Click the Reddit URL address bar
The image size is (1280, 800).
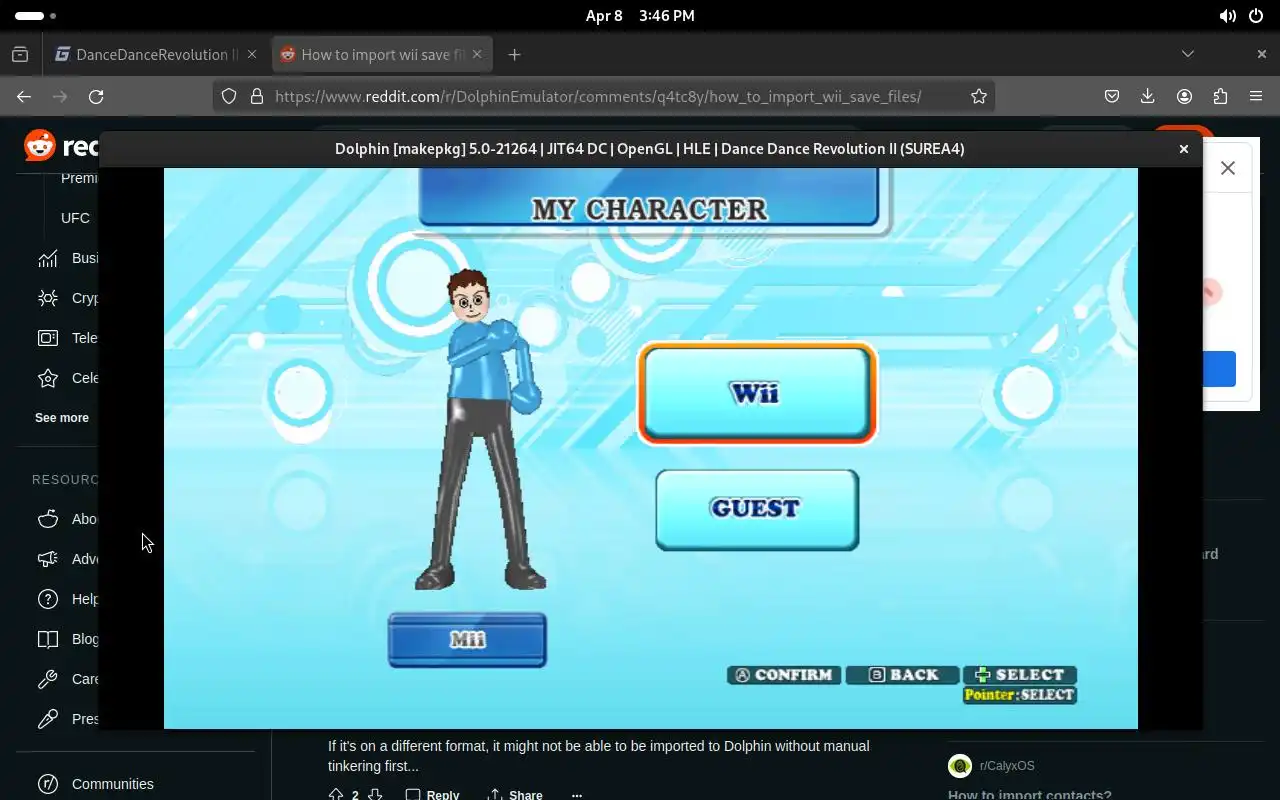pos(598,96)
